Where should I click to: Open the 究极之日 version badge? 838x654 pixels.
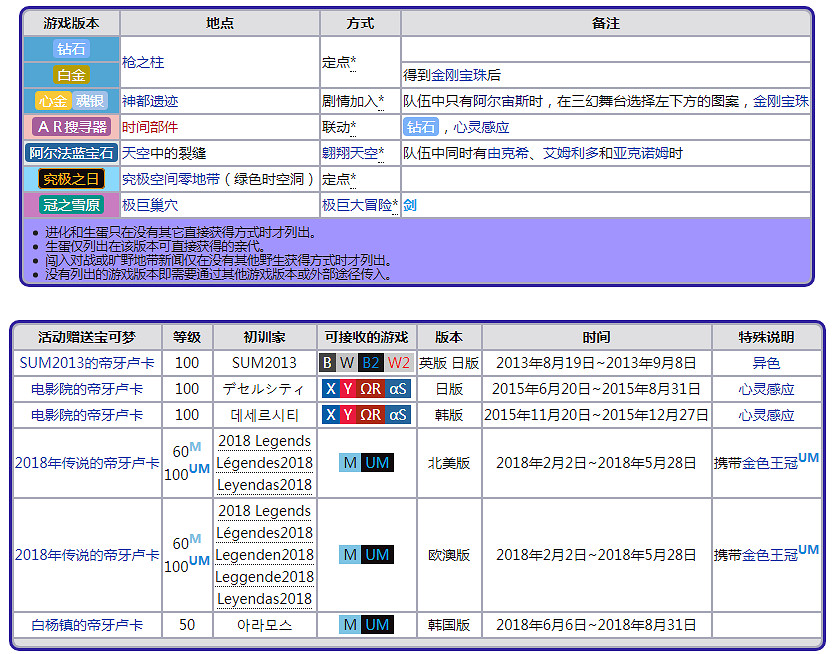[71, 179]
